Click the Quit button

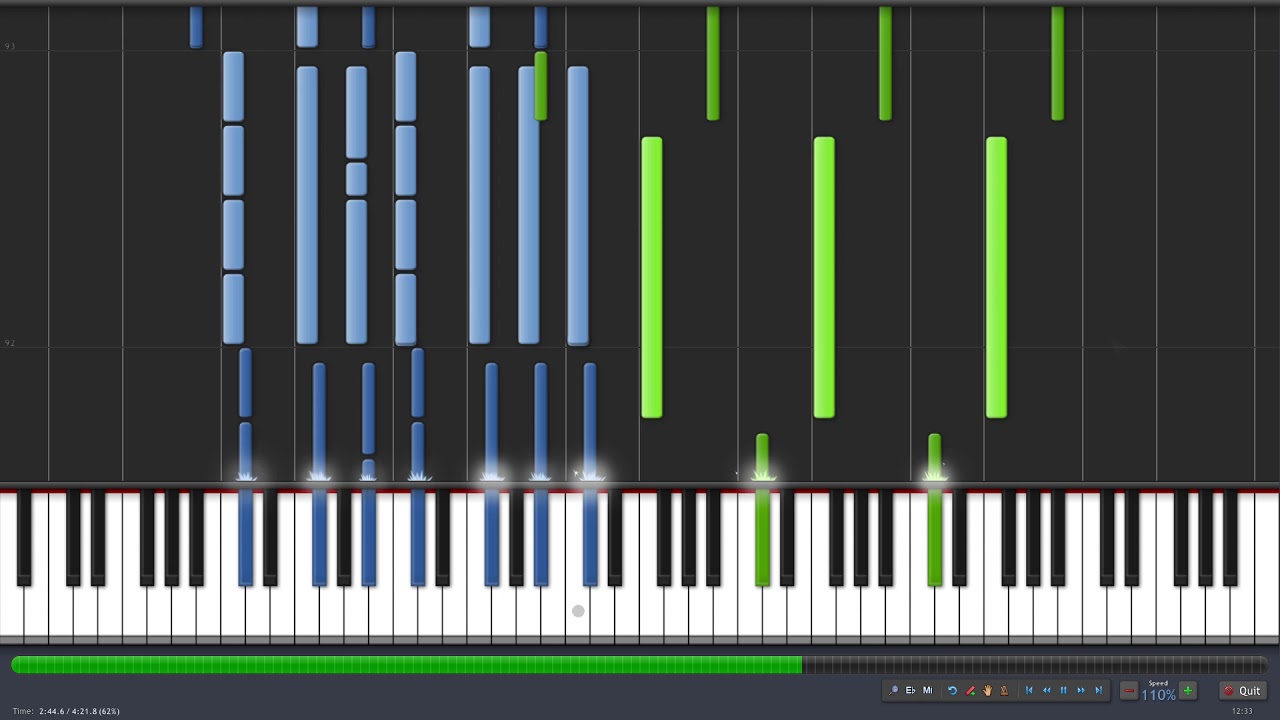pyautogui.click(x=1242, y=690)
